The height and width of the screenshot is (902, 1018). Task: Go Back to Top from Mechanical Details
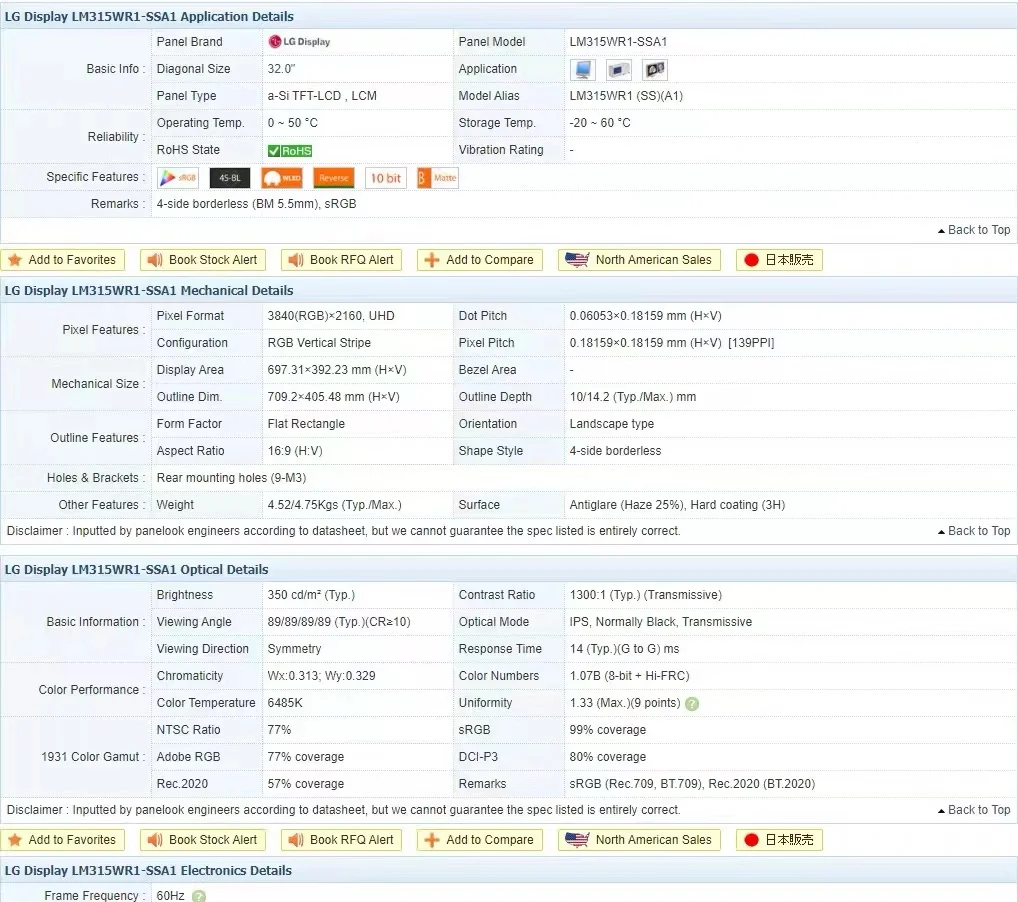click(x=974, y=531)
